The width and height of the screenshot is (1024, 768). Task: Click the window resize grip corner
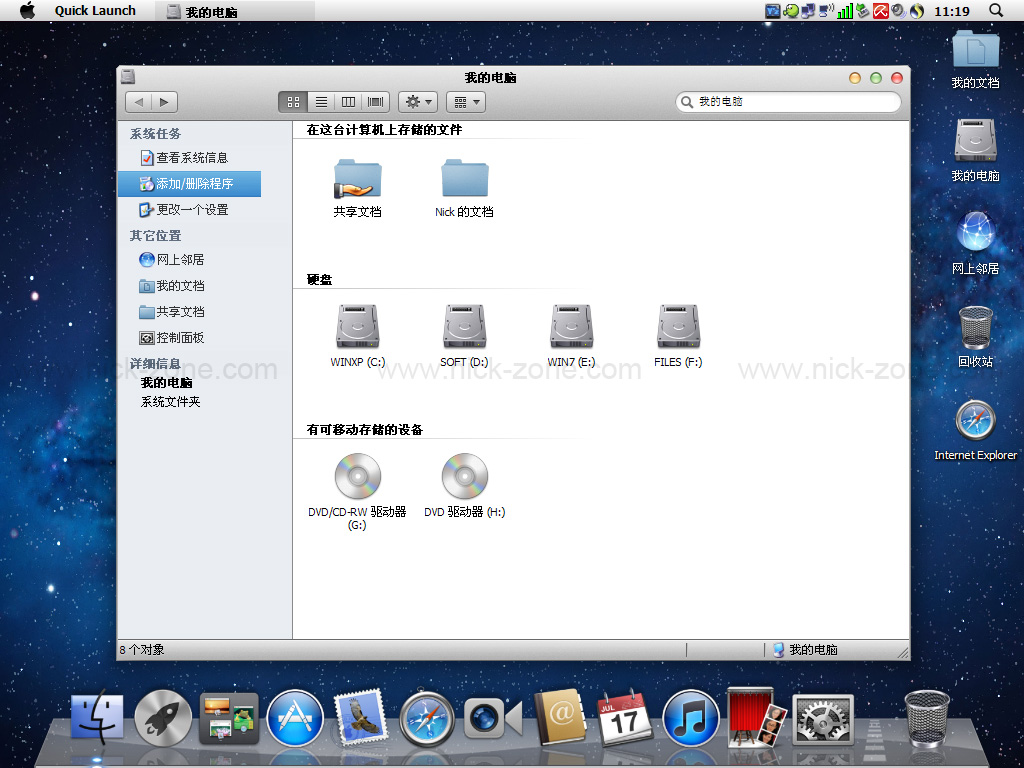[x=903, y=652]
